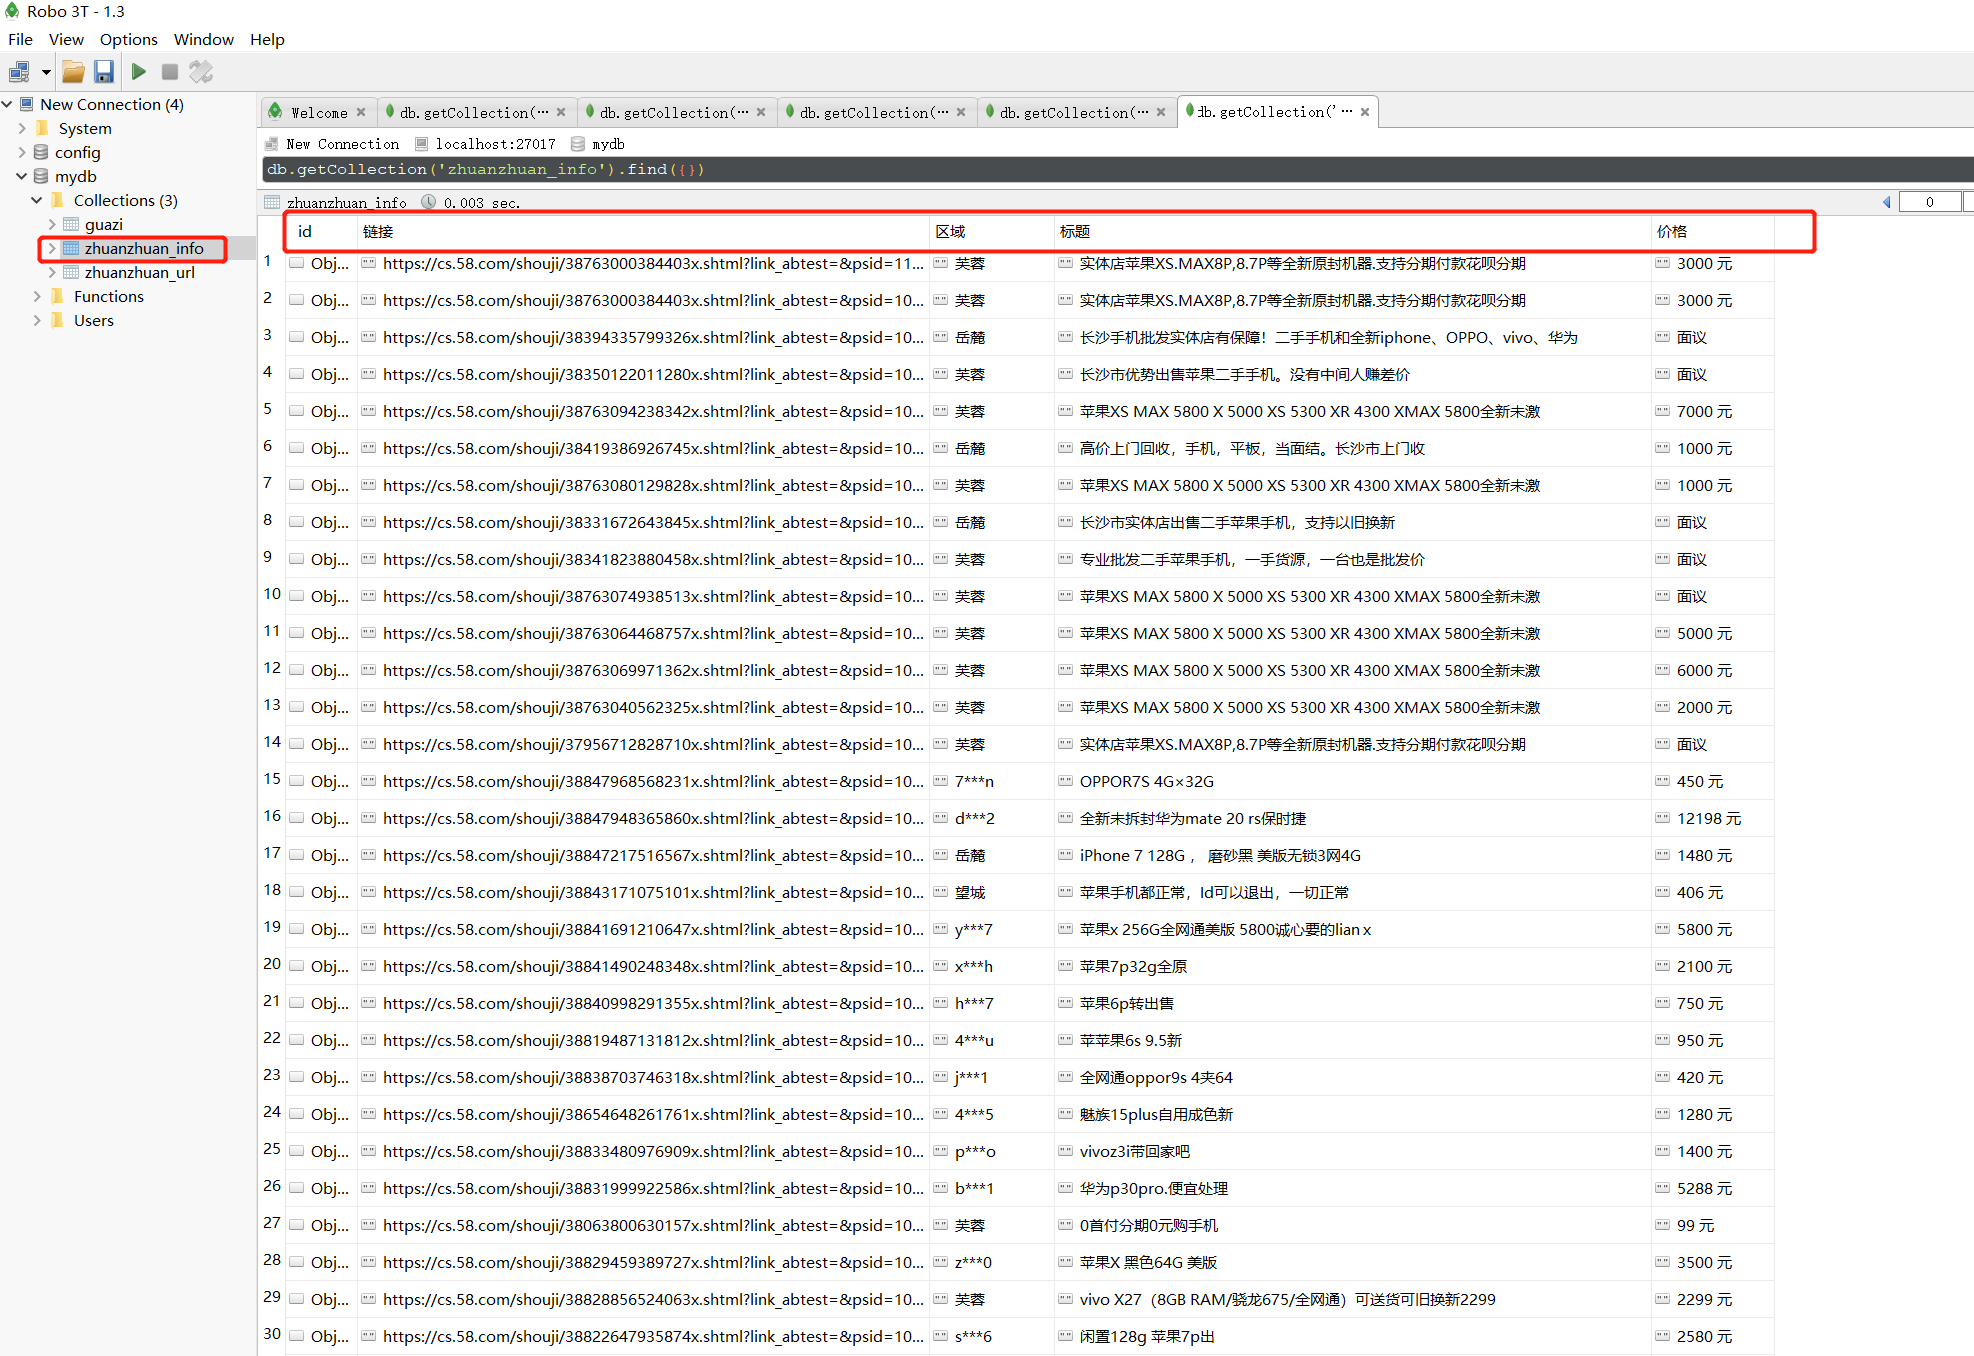Open the Options menu
This screenshot has height=1356, width=1974.
coord(128,39)
